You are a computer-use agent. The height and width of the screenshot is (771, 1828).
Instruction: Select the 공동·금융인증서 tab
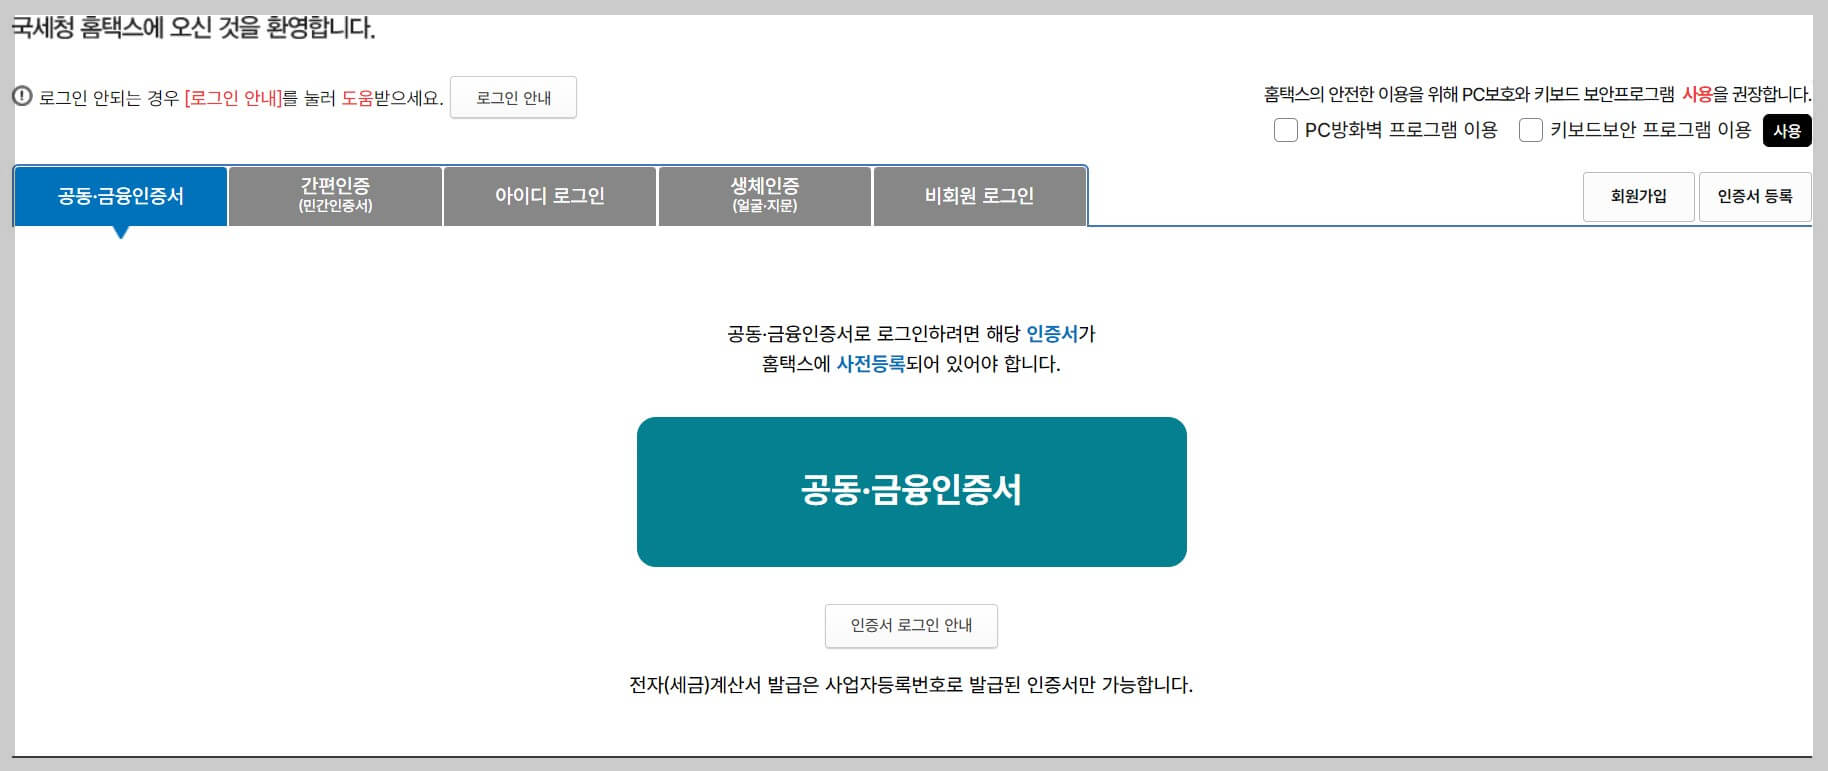click(121, 196)
